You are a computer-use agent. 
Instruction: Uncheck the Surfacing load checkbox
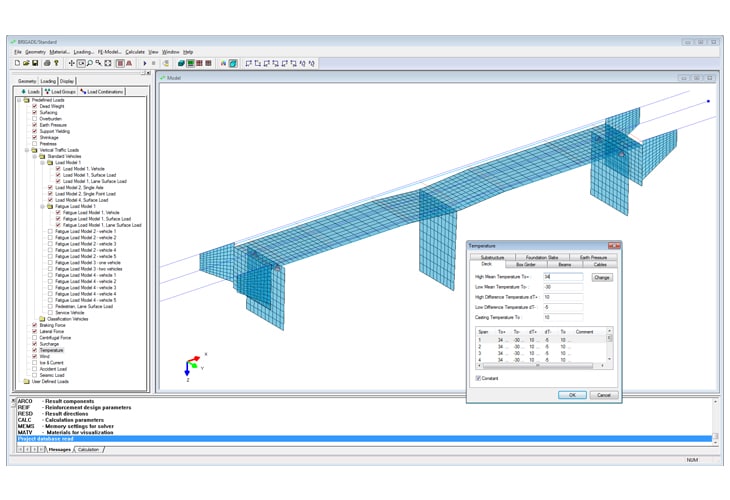tap(34, 112)
